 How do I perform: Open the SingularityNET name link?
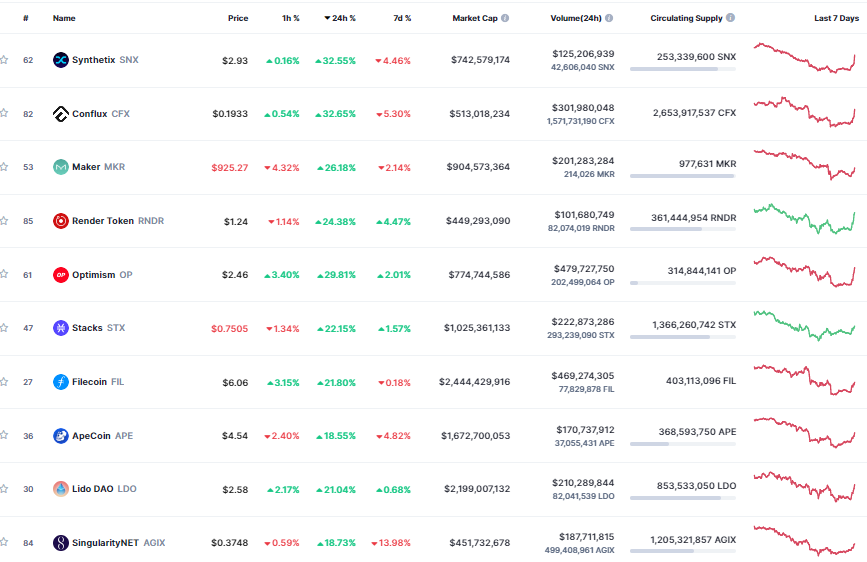[105, 543]
